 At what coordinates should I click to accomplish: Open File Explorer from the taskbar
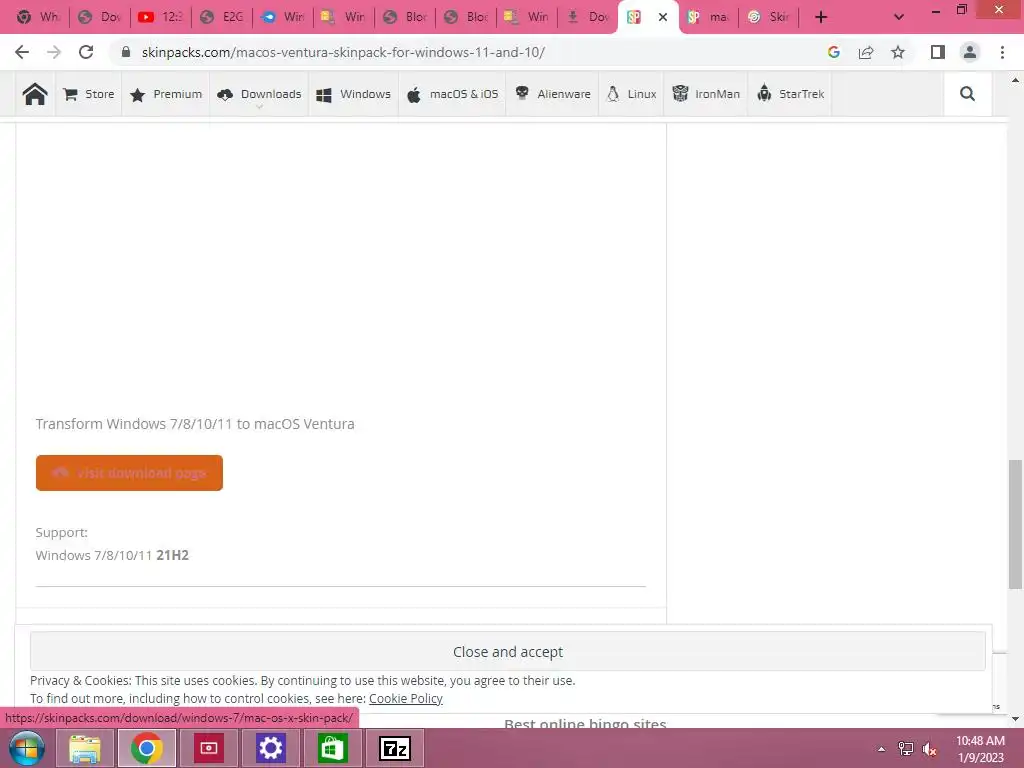[85, 748]
